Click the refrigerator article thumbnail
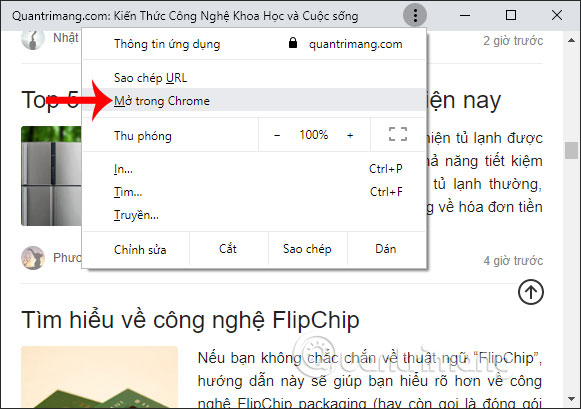Viewport: 581px width, 409px height. (51, 176)
